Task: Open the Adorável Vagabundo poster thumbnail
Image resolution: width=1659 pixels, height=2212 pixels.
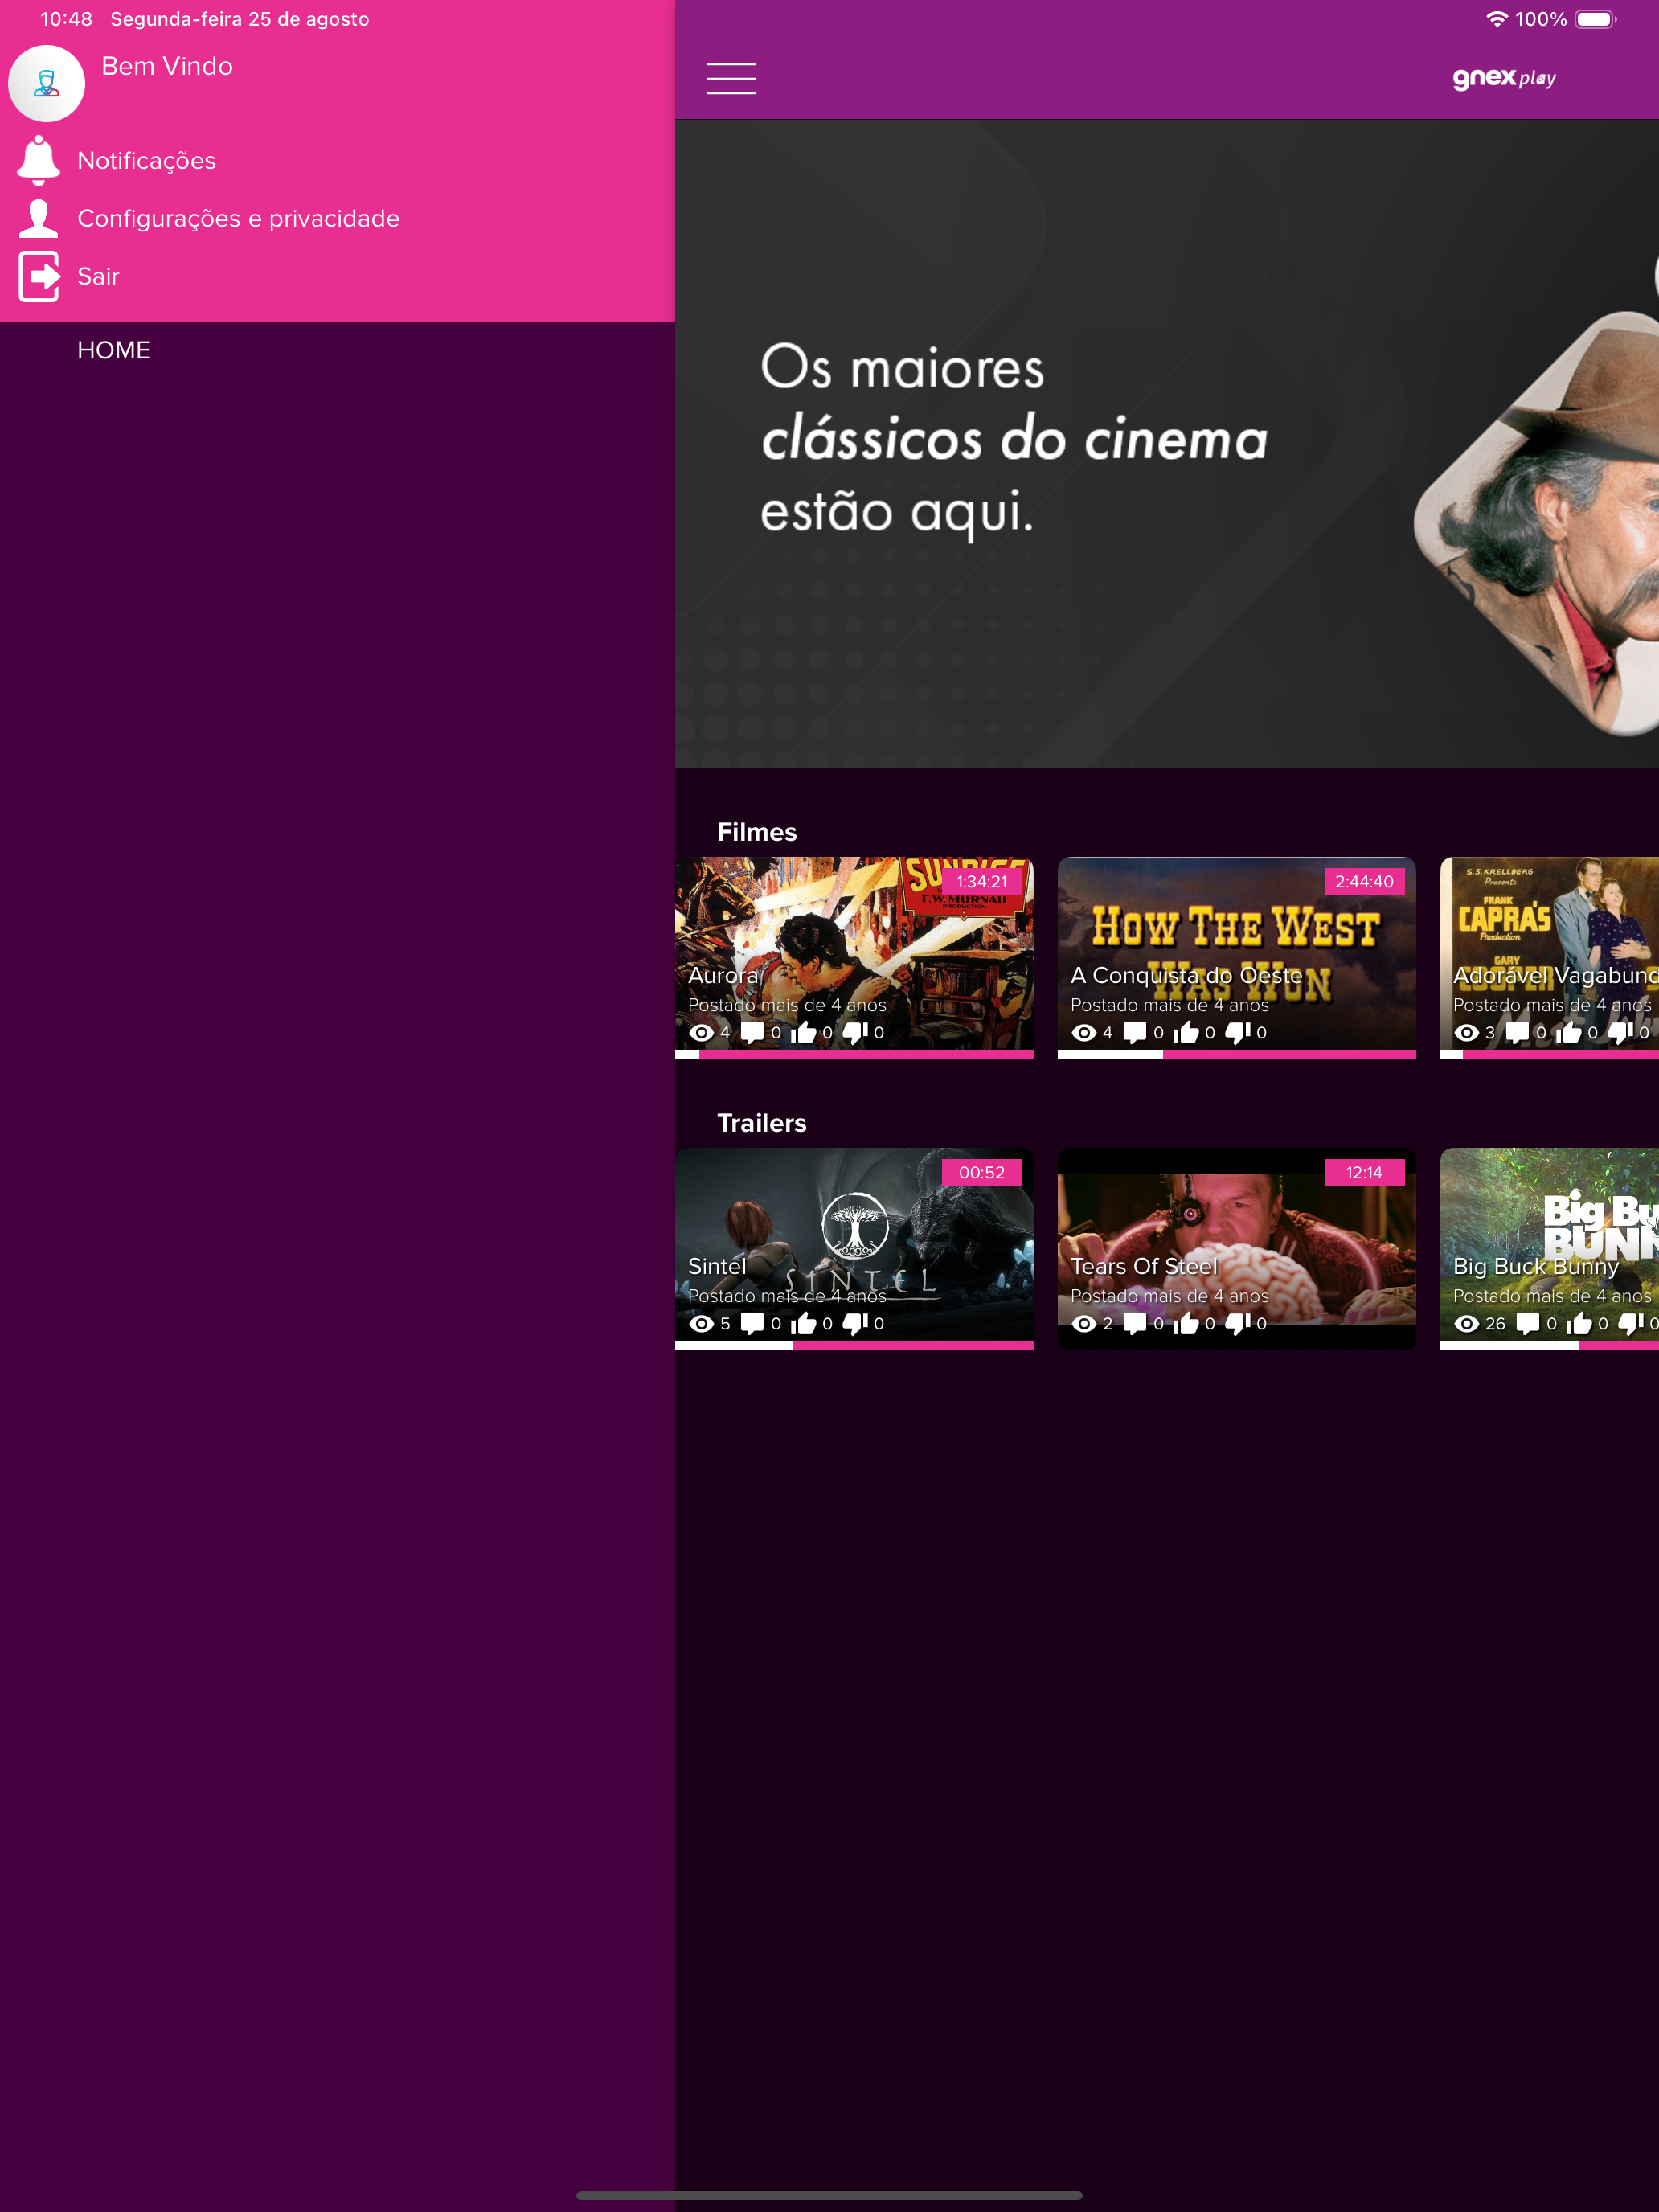Action: tap(1549, 957)
